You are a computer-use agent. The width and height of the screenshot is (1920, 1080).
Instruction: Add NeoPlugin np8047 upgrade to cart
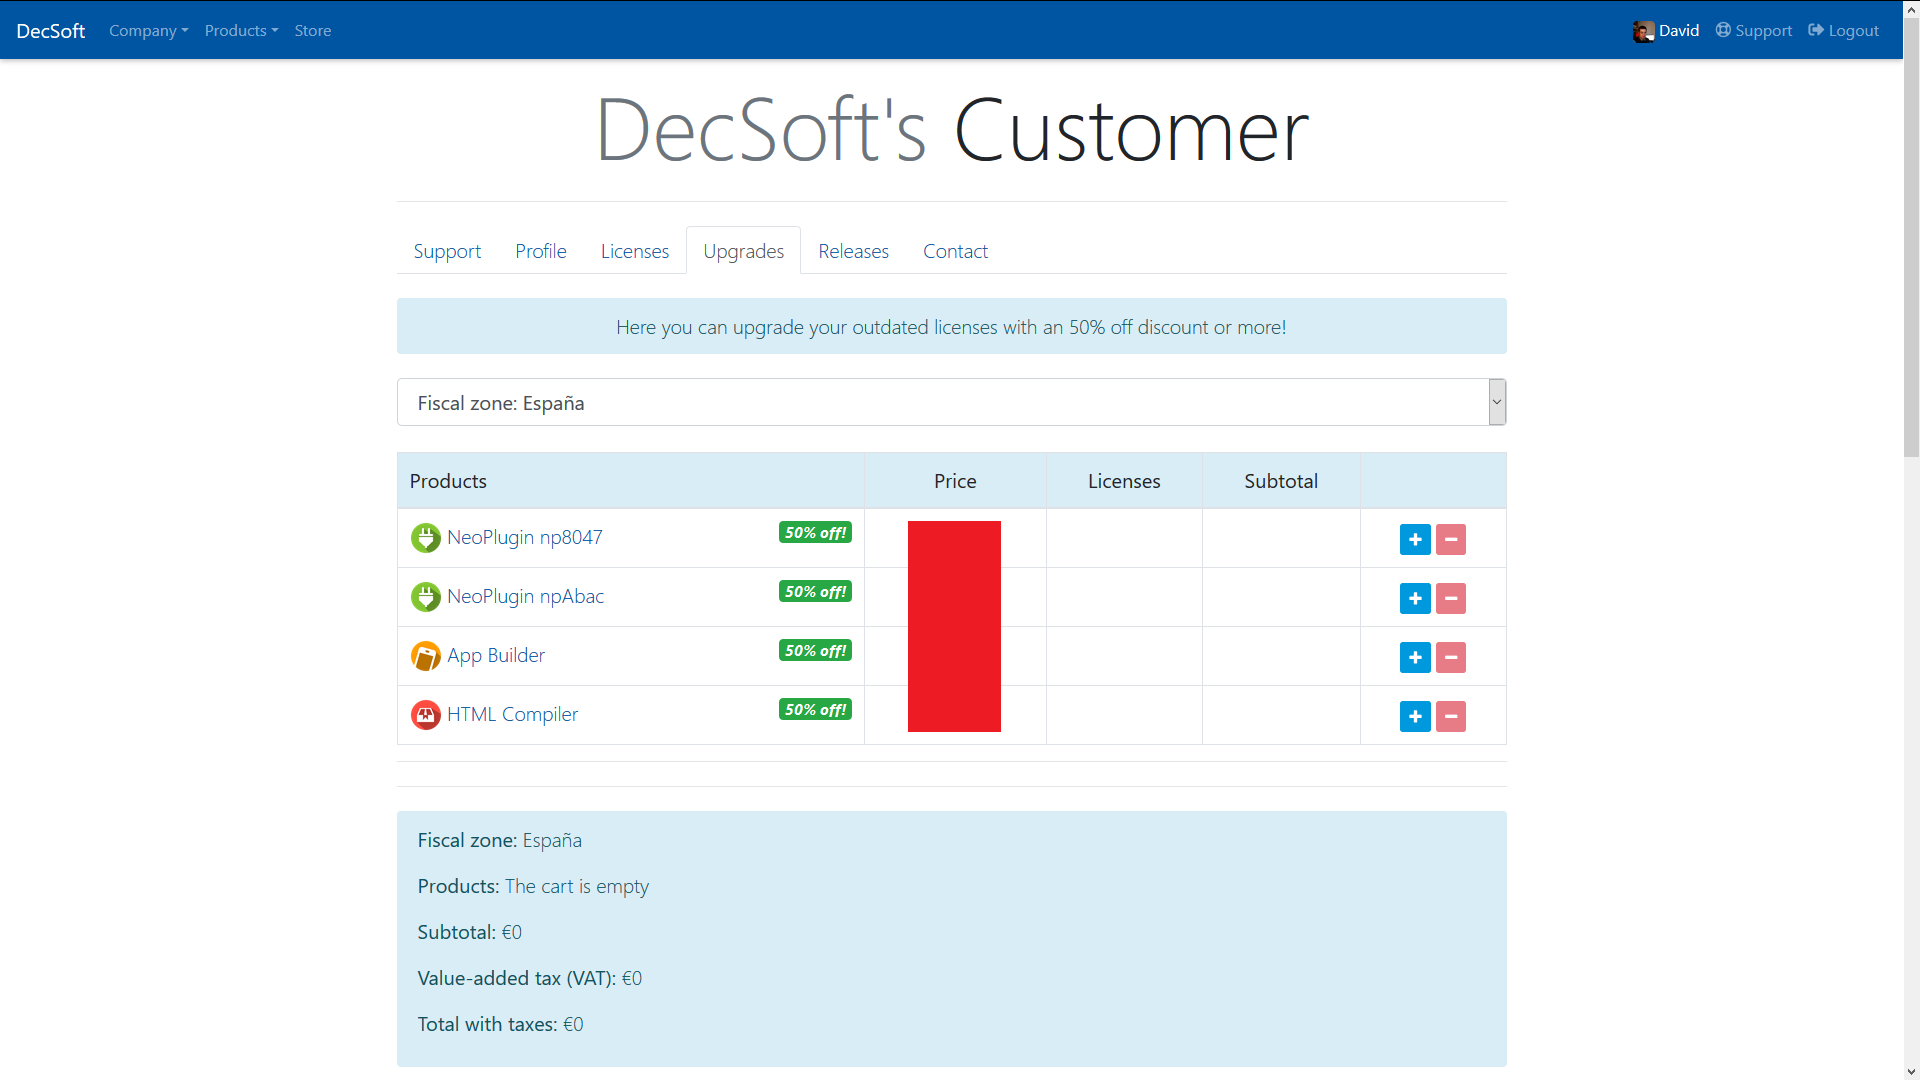point(1415,538)
